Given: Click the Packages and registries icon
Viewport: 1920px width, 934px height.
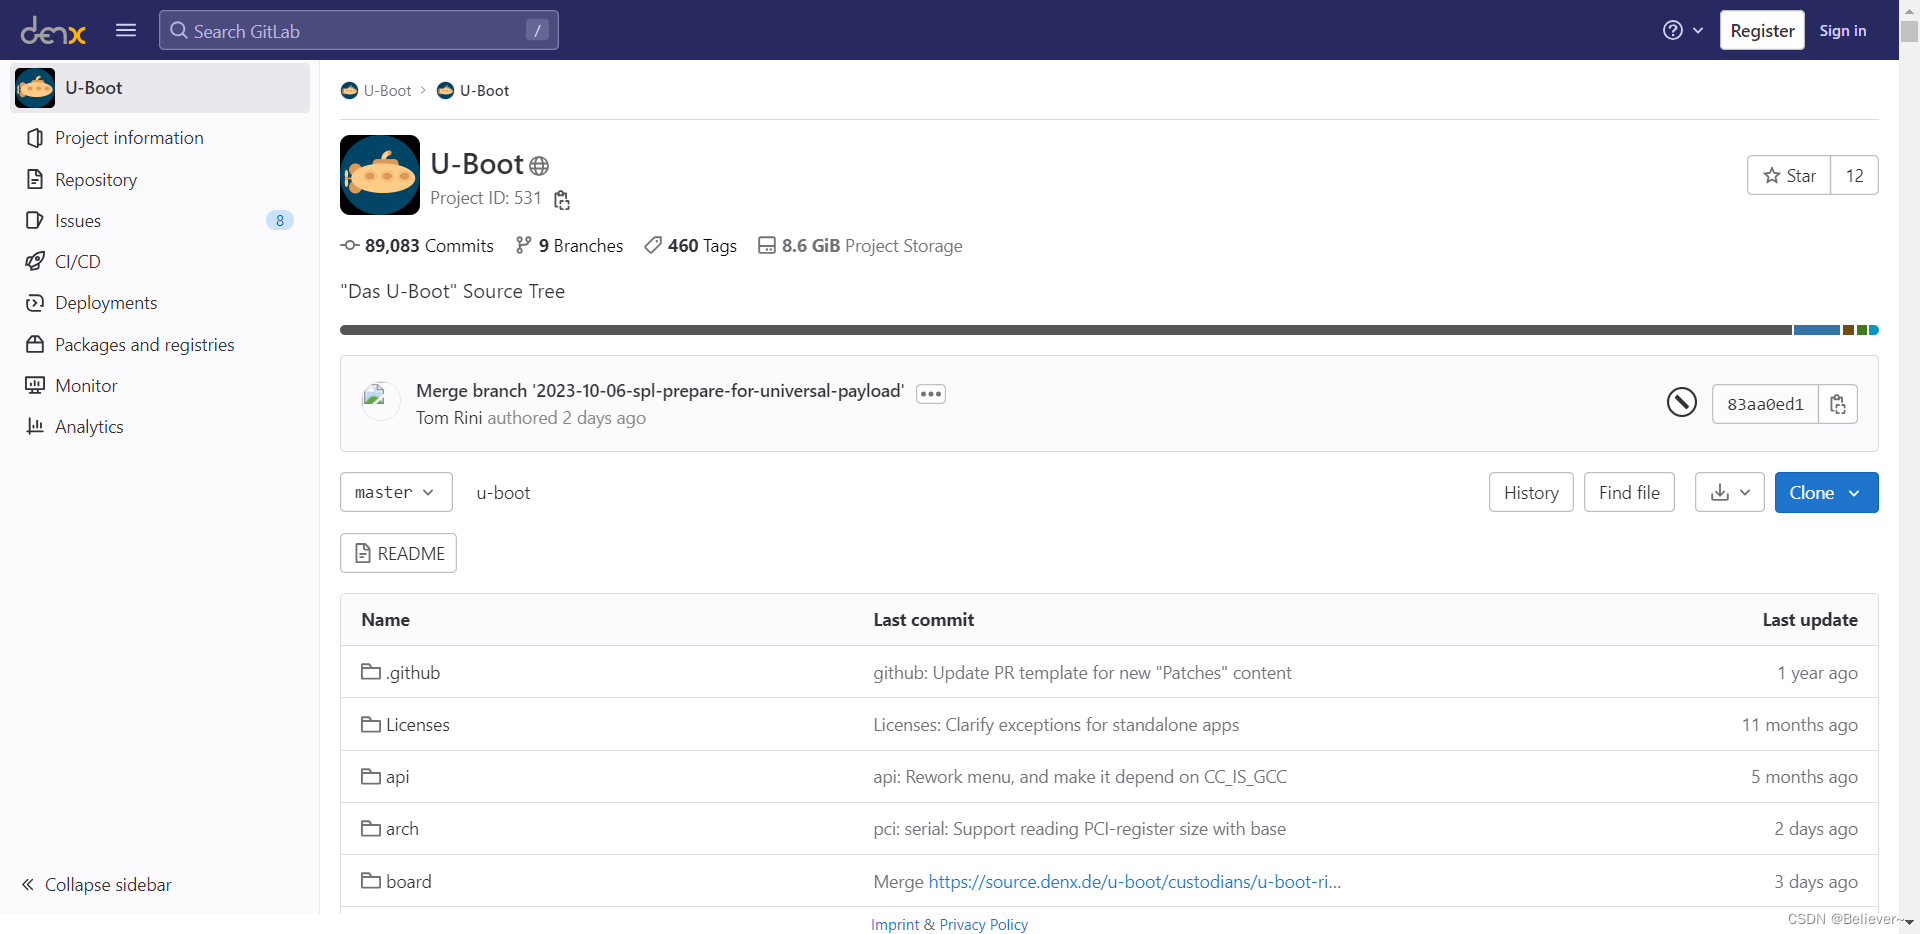Looking at the screenshot, I should click(x=35, y=345).
